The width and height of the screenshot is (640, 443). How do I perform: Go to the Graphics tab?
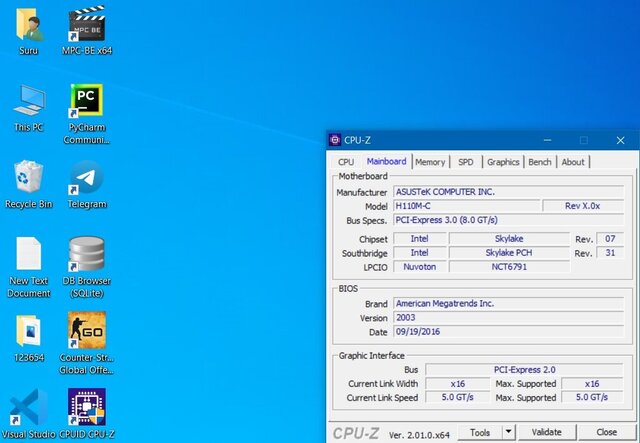pos(503,162)
